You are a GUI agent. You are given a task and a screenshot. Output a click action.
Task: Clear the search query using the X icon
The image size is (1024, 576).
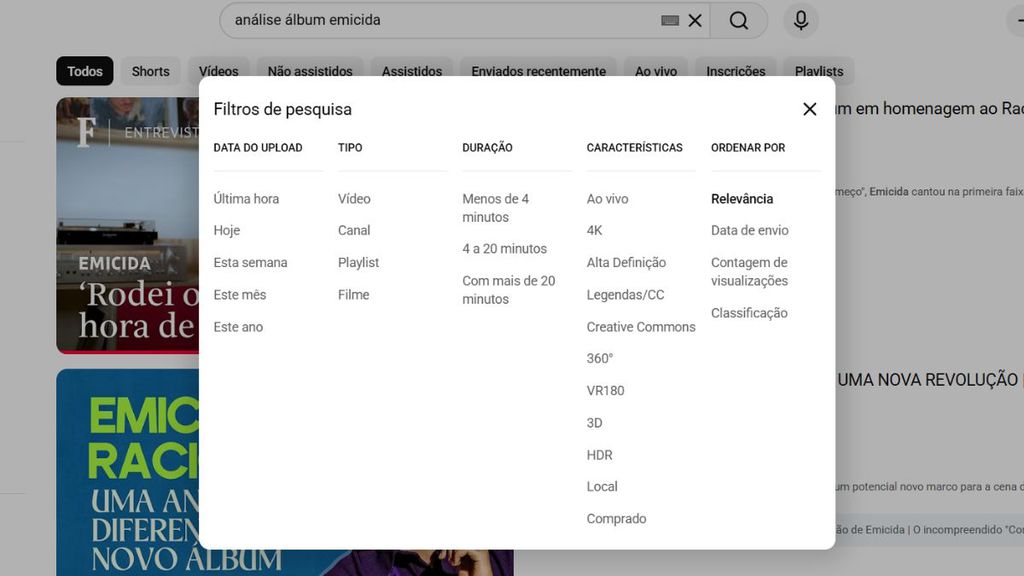point(695,19)
